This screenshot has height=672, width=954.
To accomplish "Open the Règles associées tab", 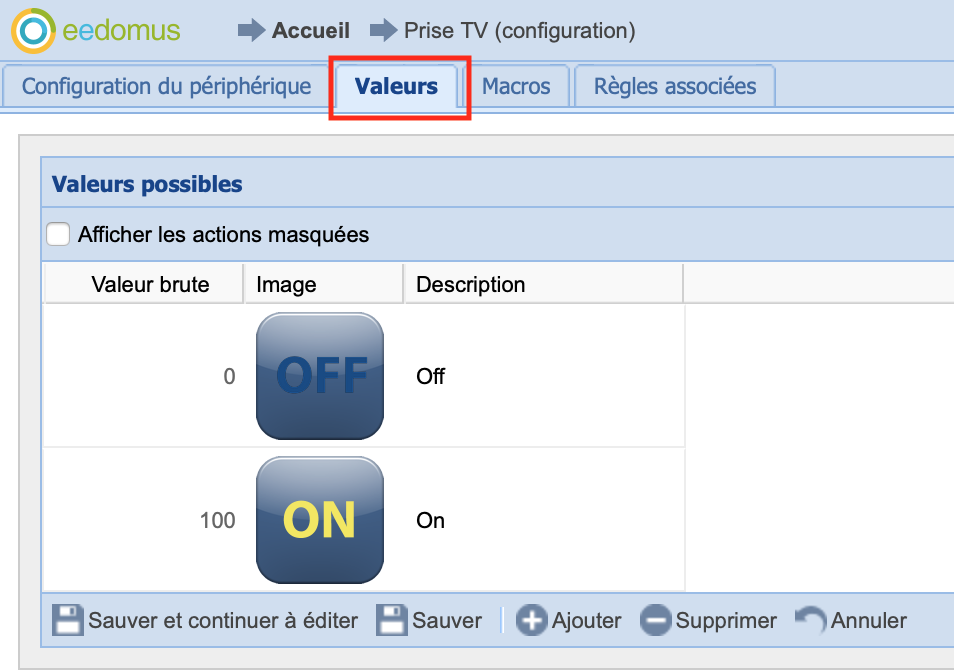I will [x=675, y=86].
